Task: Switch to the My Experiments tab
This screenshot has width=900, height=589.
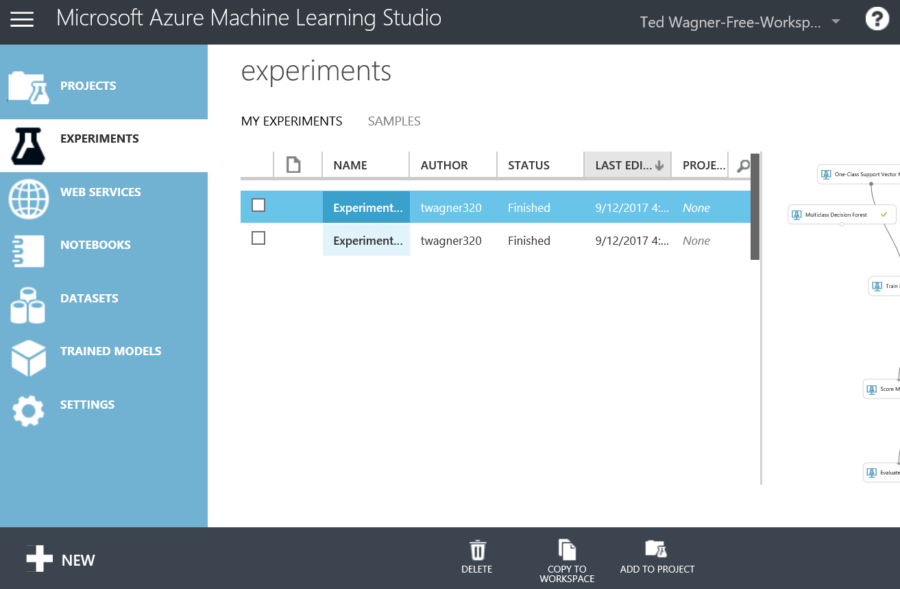Action: click(x=292, y=121)
